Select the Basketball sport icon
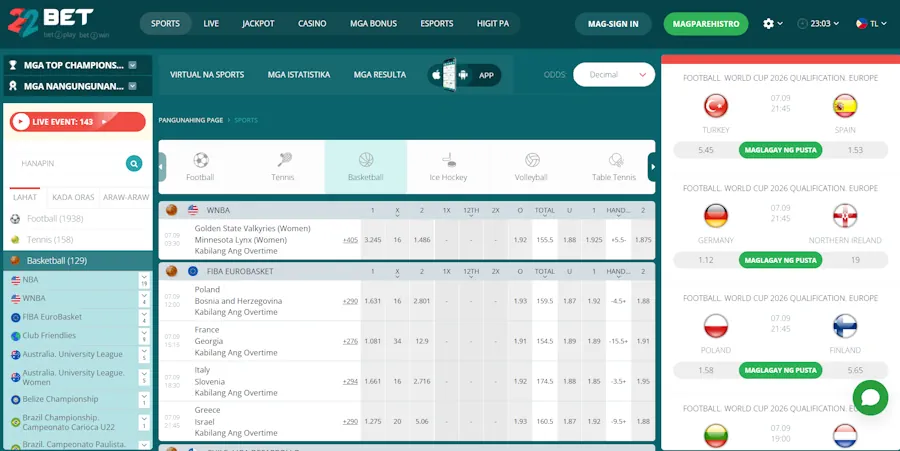Viewport: 900px width, 451px height. point(366,160)
